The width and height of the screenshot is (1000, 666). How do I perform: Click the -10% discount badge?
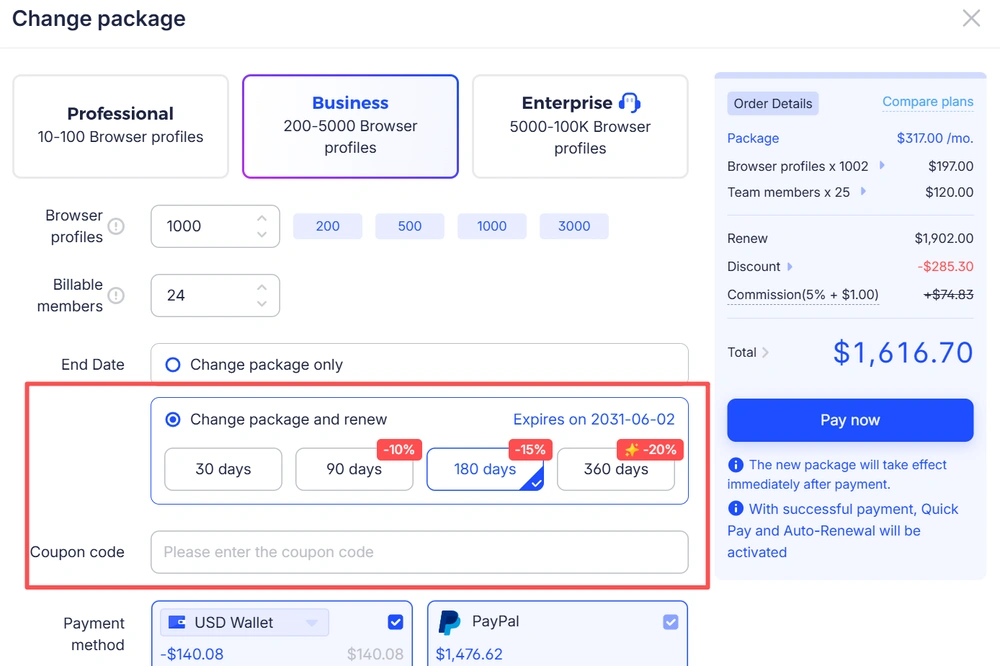pyautogui.click(x=399, y=450)
